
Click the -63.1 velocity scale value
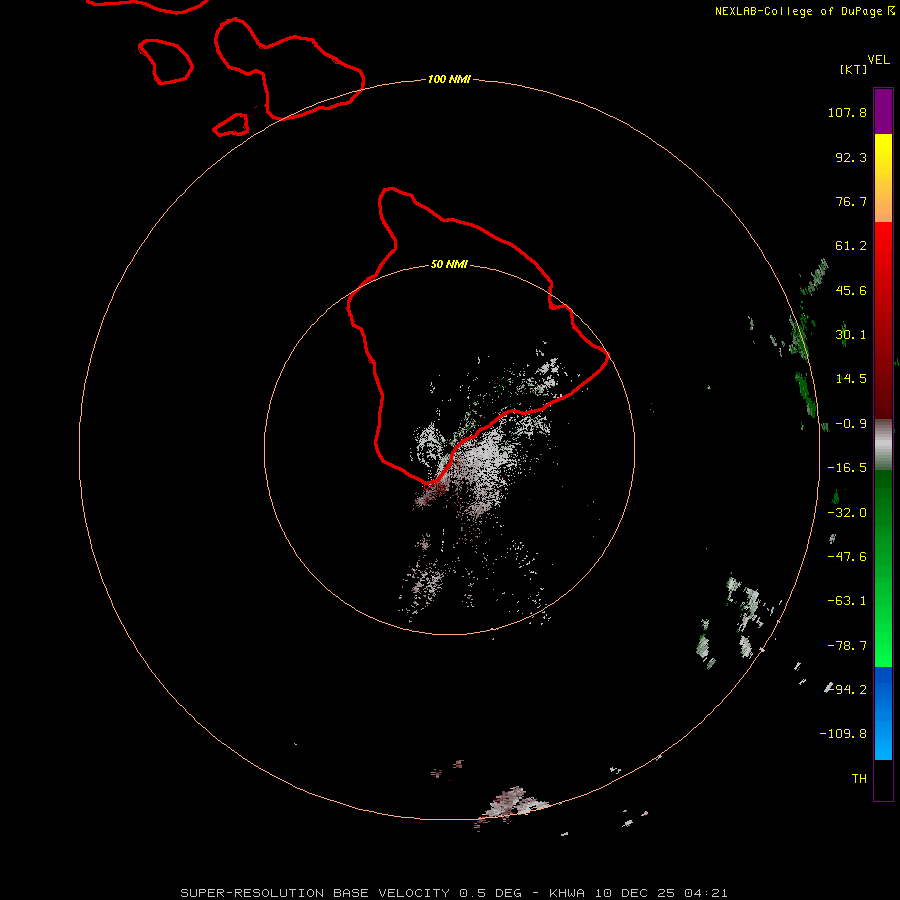tap(847, 601)
